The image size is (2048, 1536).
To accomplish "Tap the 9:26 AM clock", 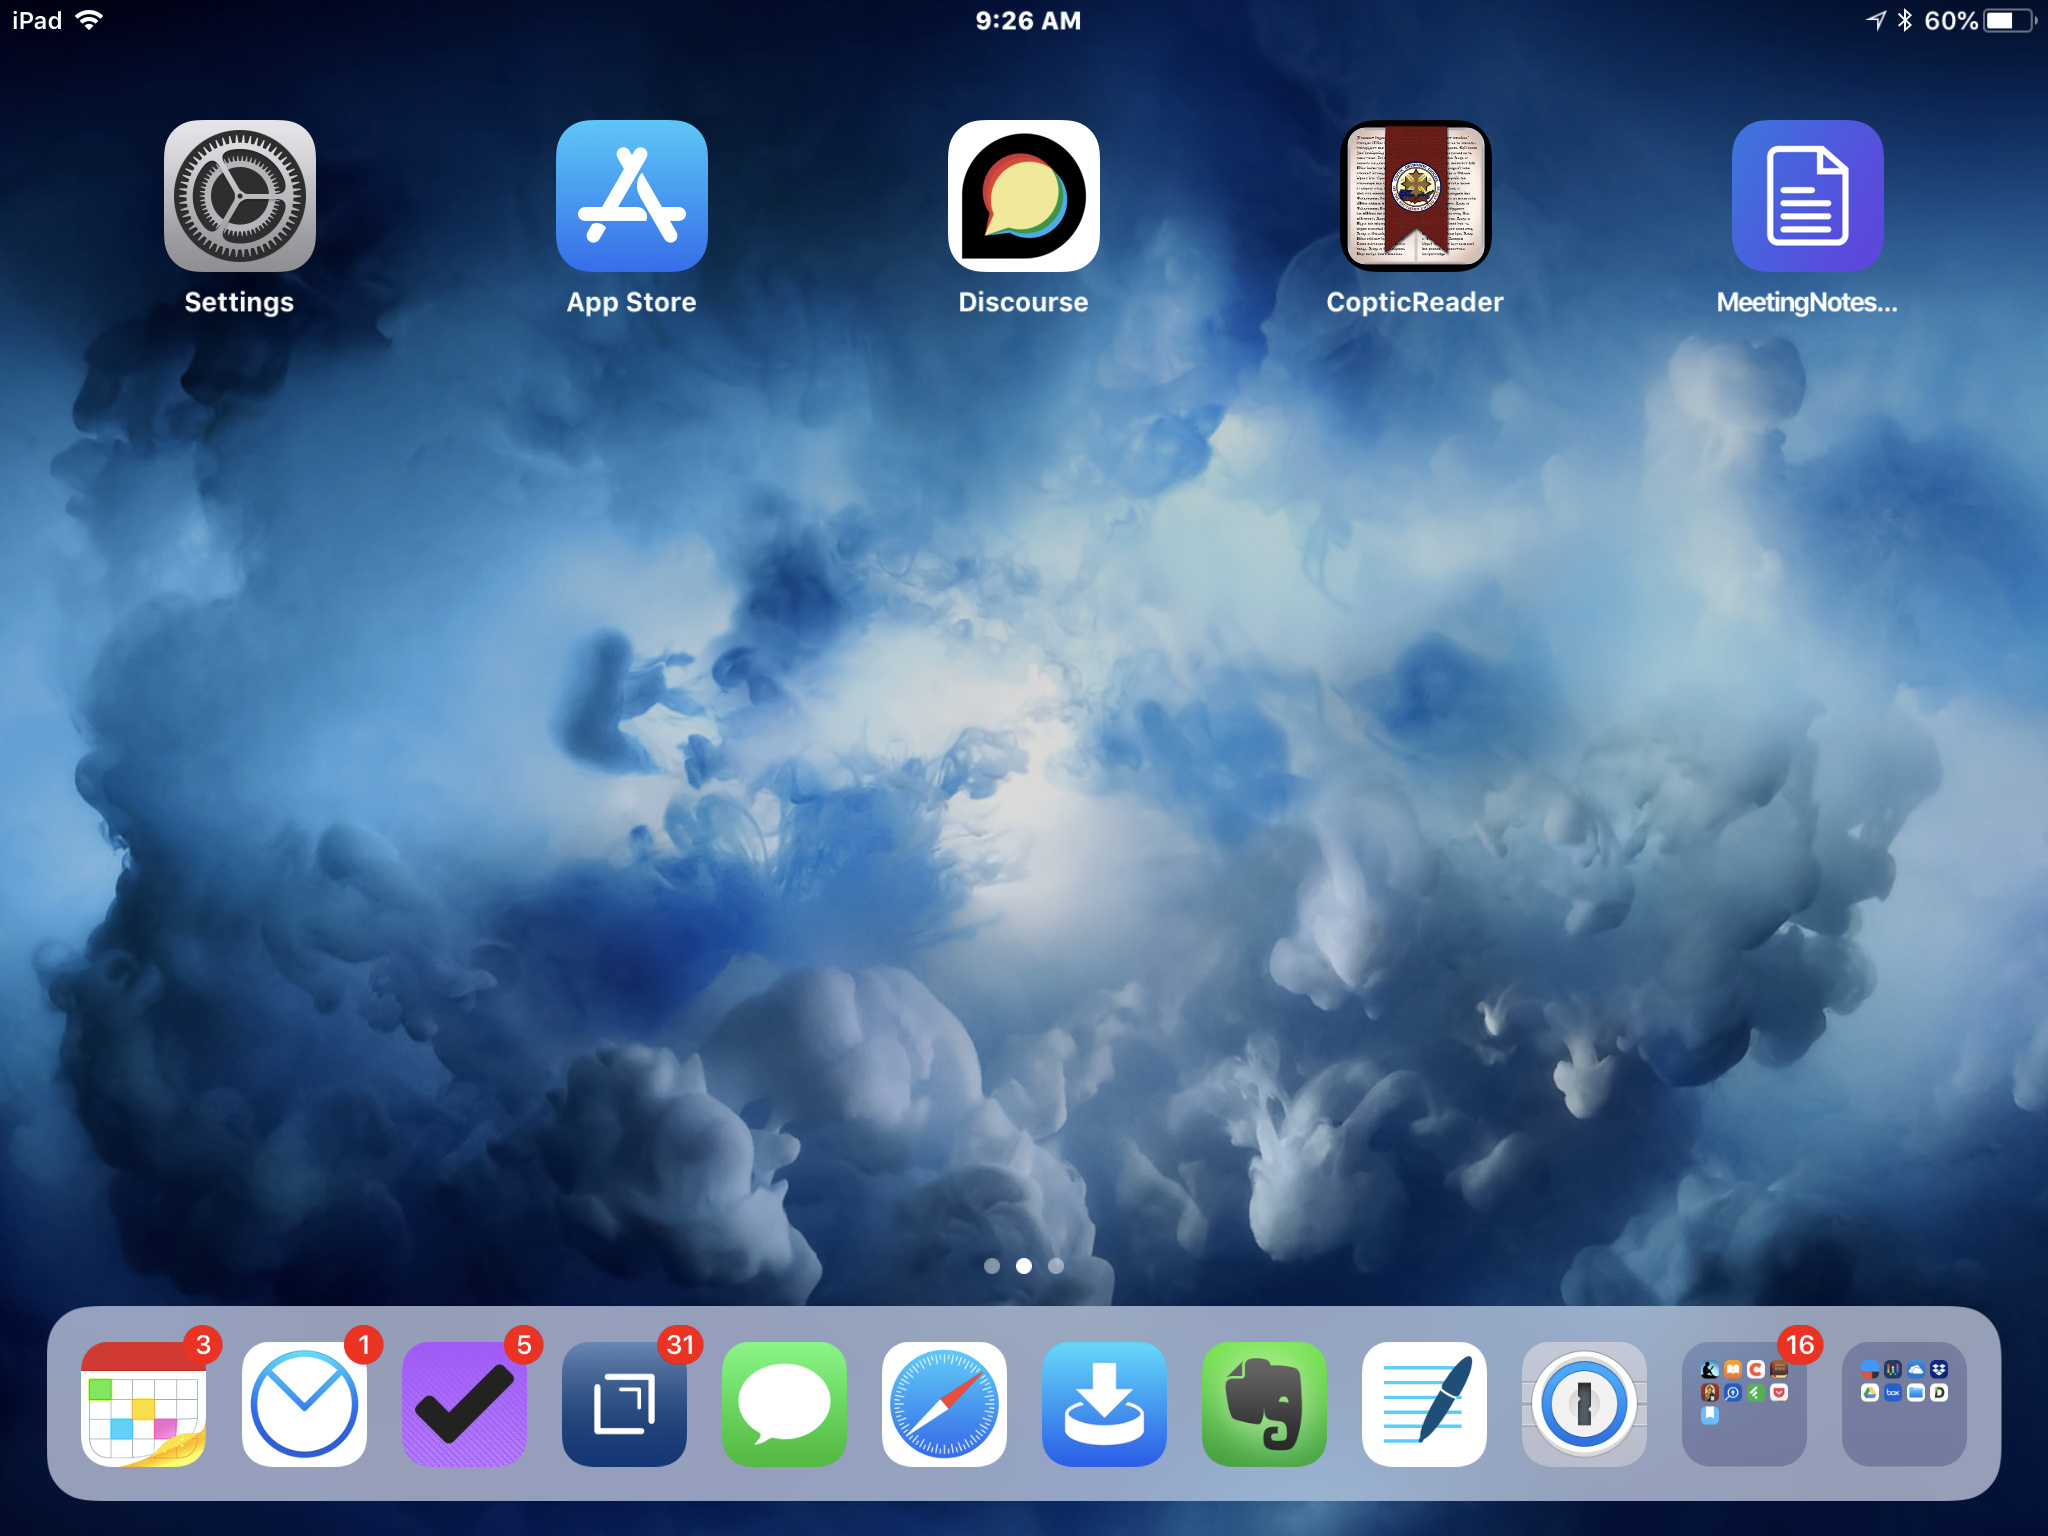I will click(x=1028, y=21).
